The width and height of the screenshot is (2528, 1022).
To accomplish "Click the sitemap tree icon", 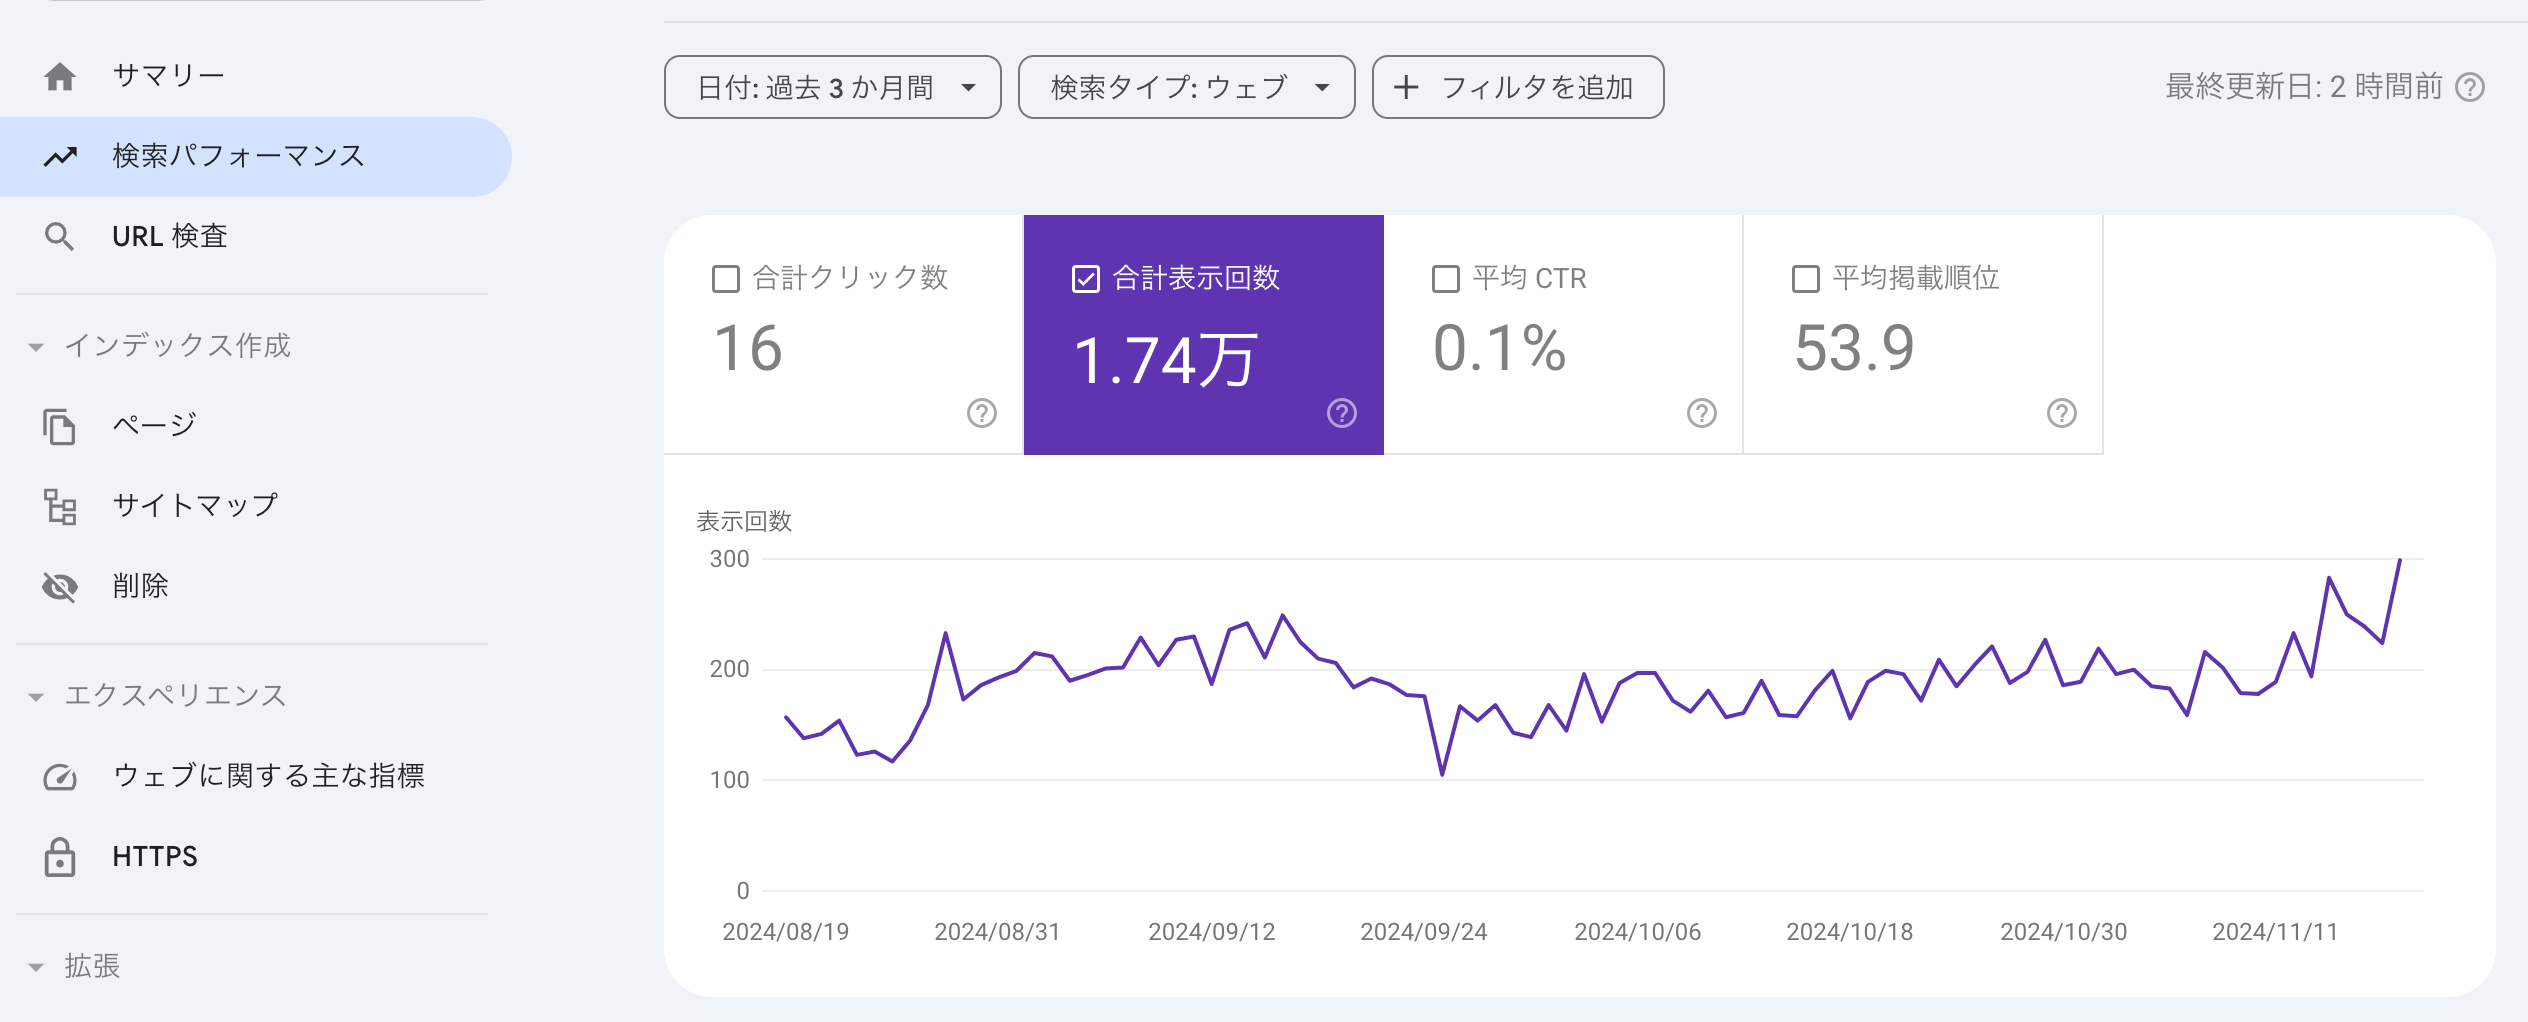I will click(x=60, y=506).
